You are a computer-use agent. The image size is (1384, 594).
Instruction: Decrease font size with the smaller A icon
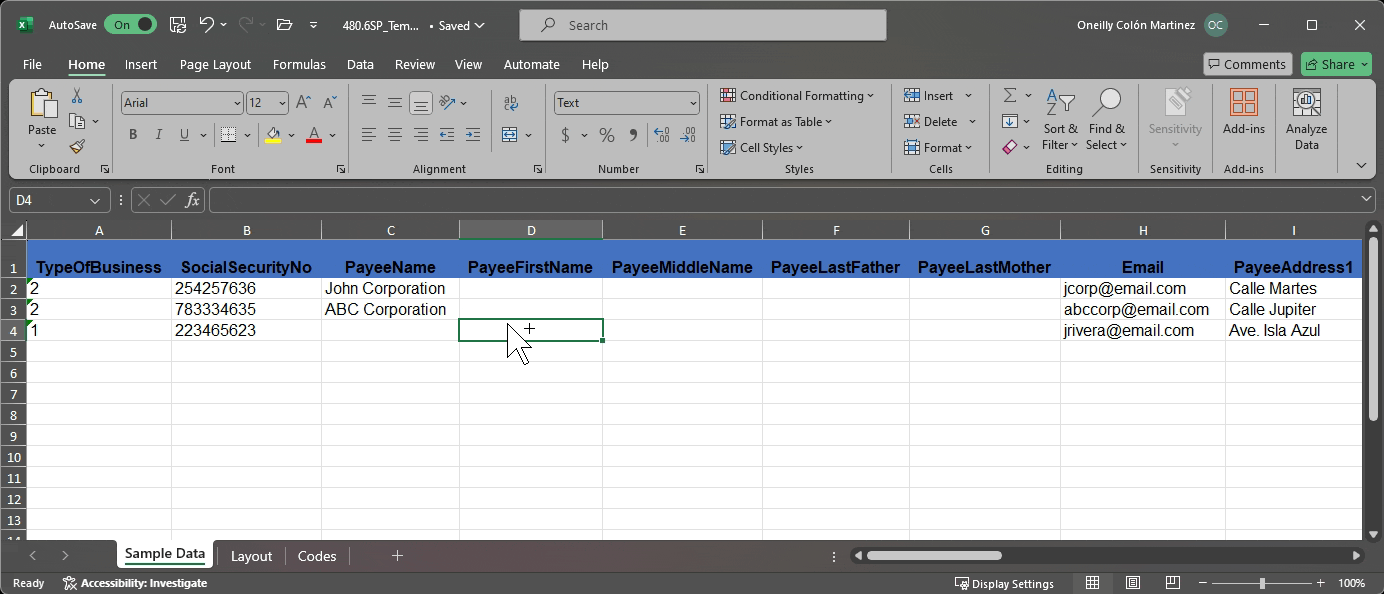pos(330,102)
